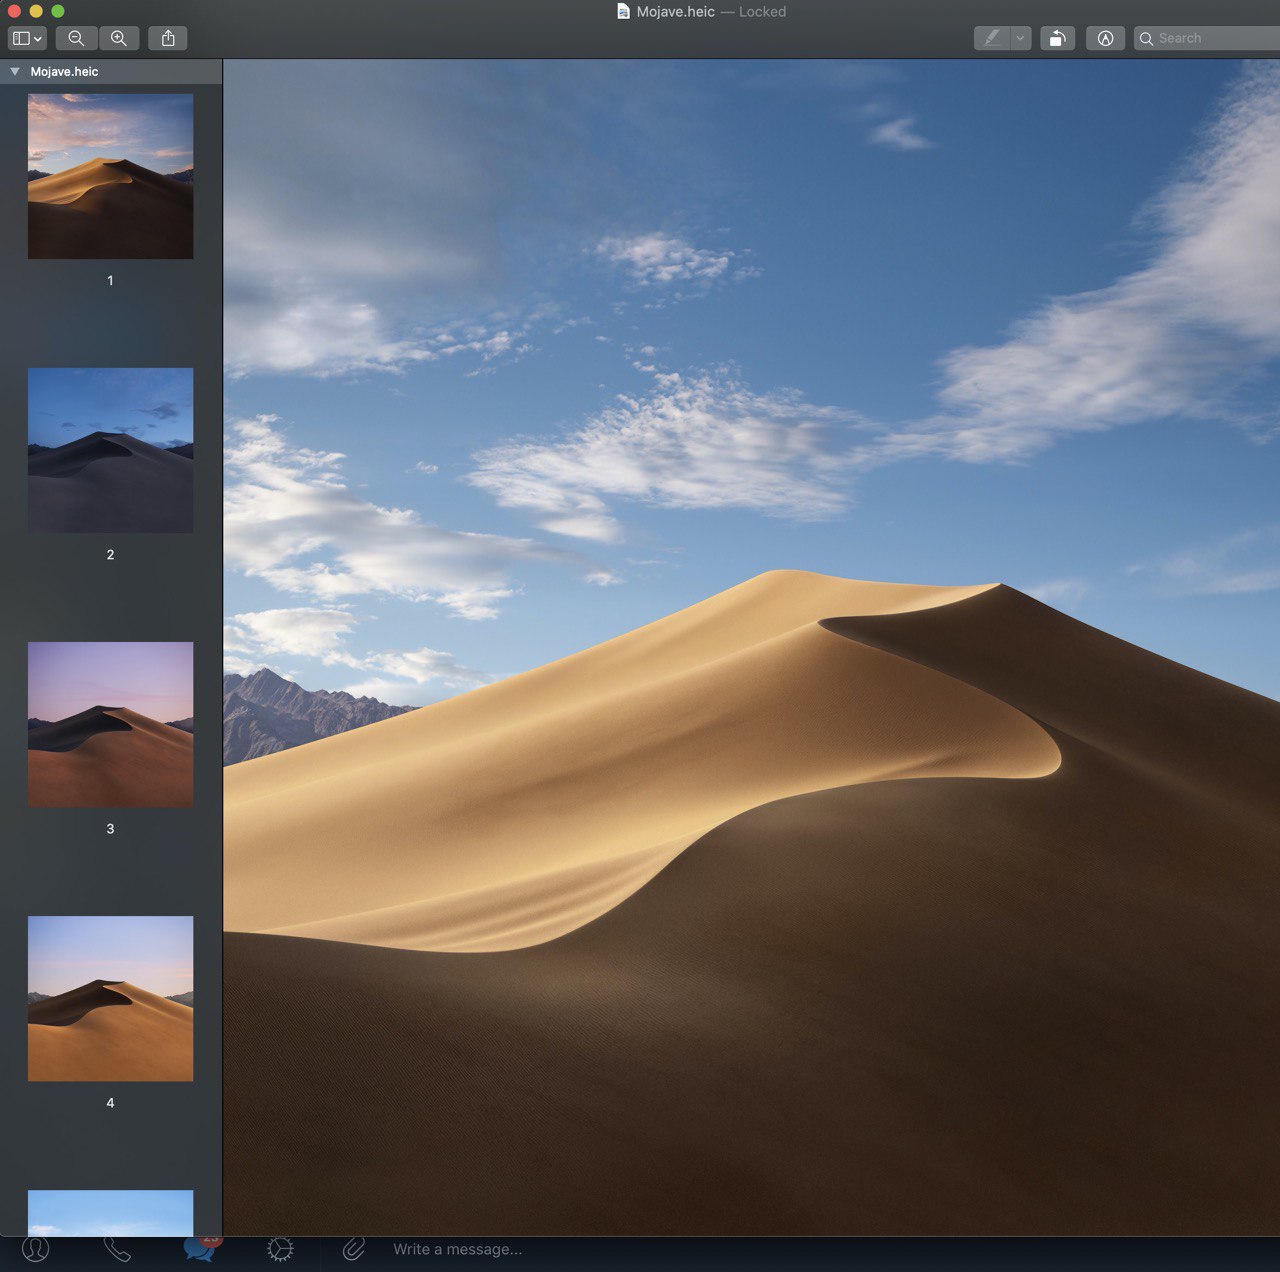Click the main dune image
1280x1272 pixels.
[x=751, y=648]
